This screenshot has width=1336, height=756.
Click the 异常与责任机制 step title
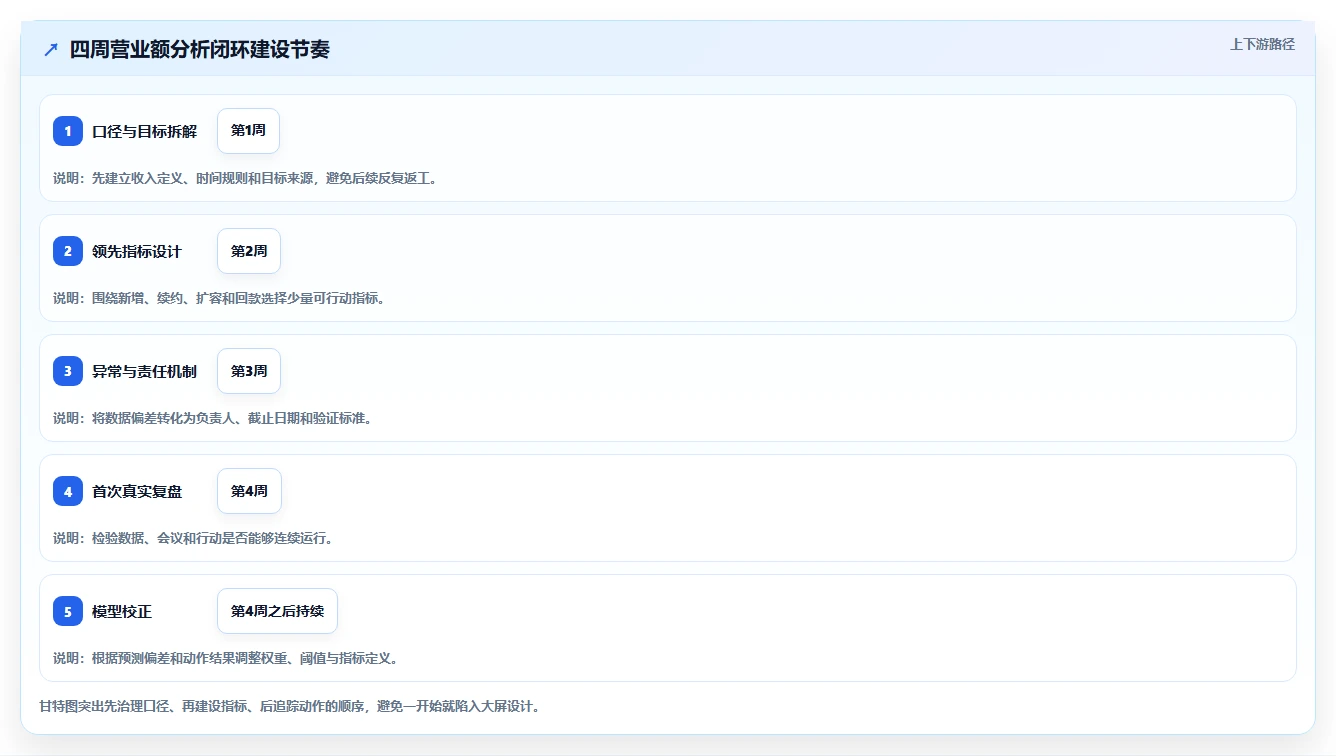pyautogui.click(x=144, y=371)
